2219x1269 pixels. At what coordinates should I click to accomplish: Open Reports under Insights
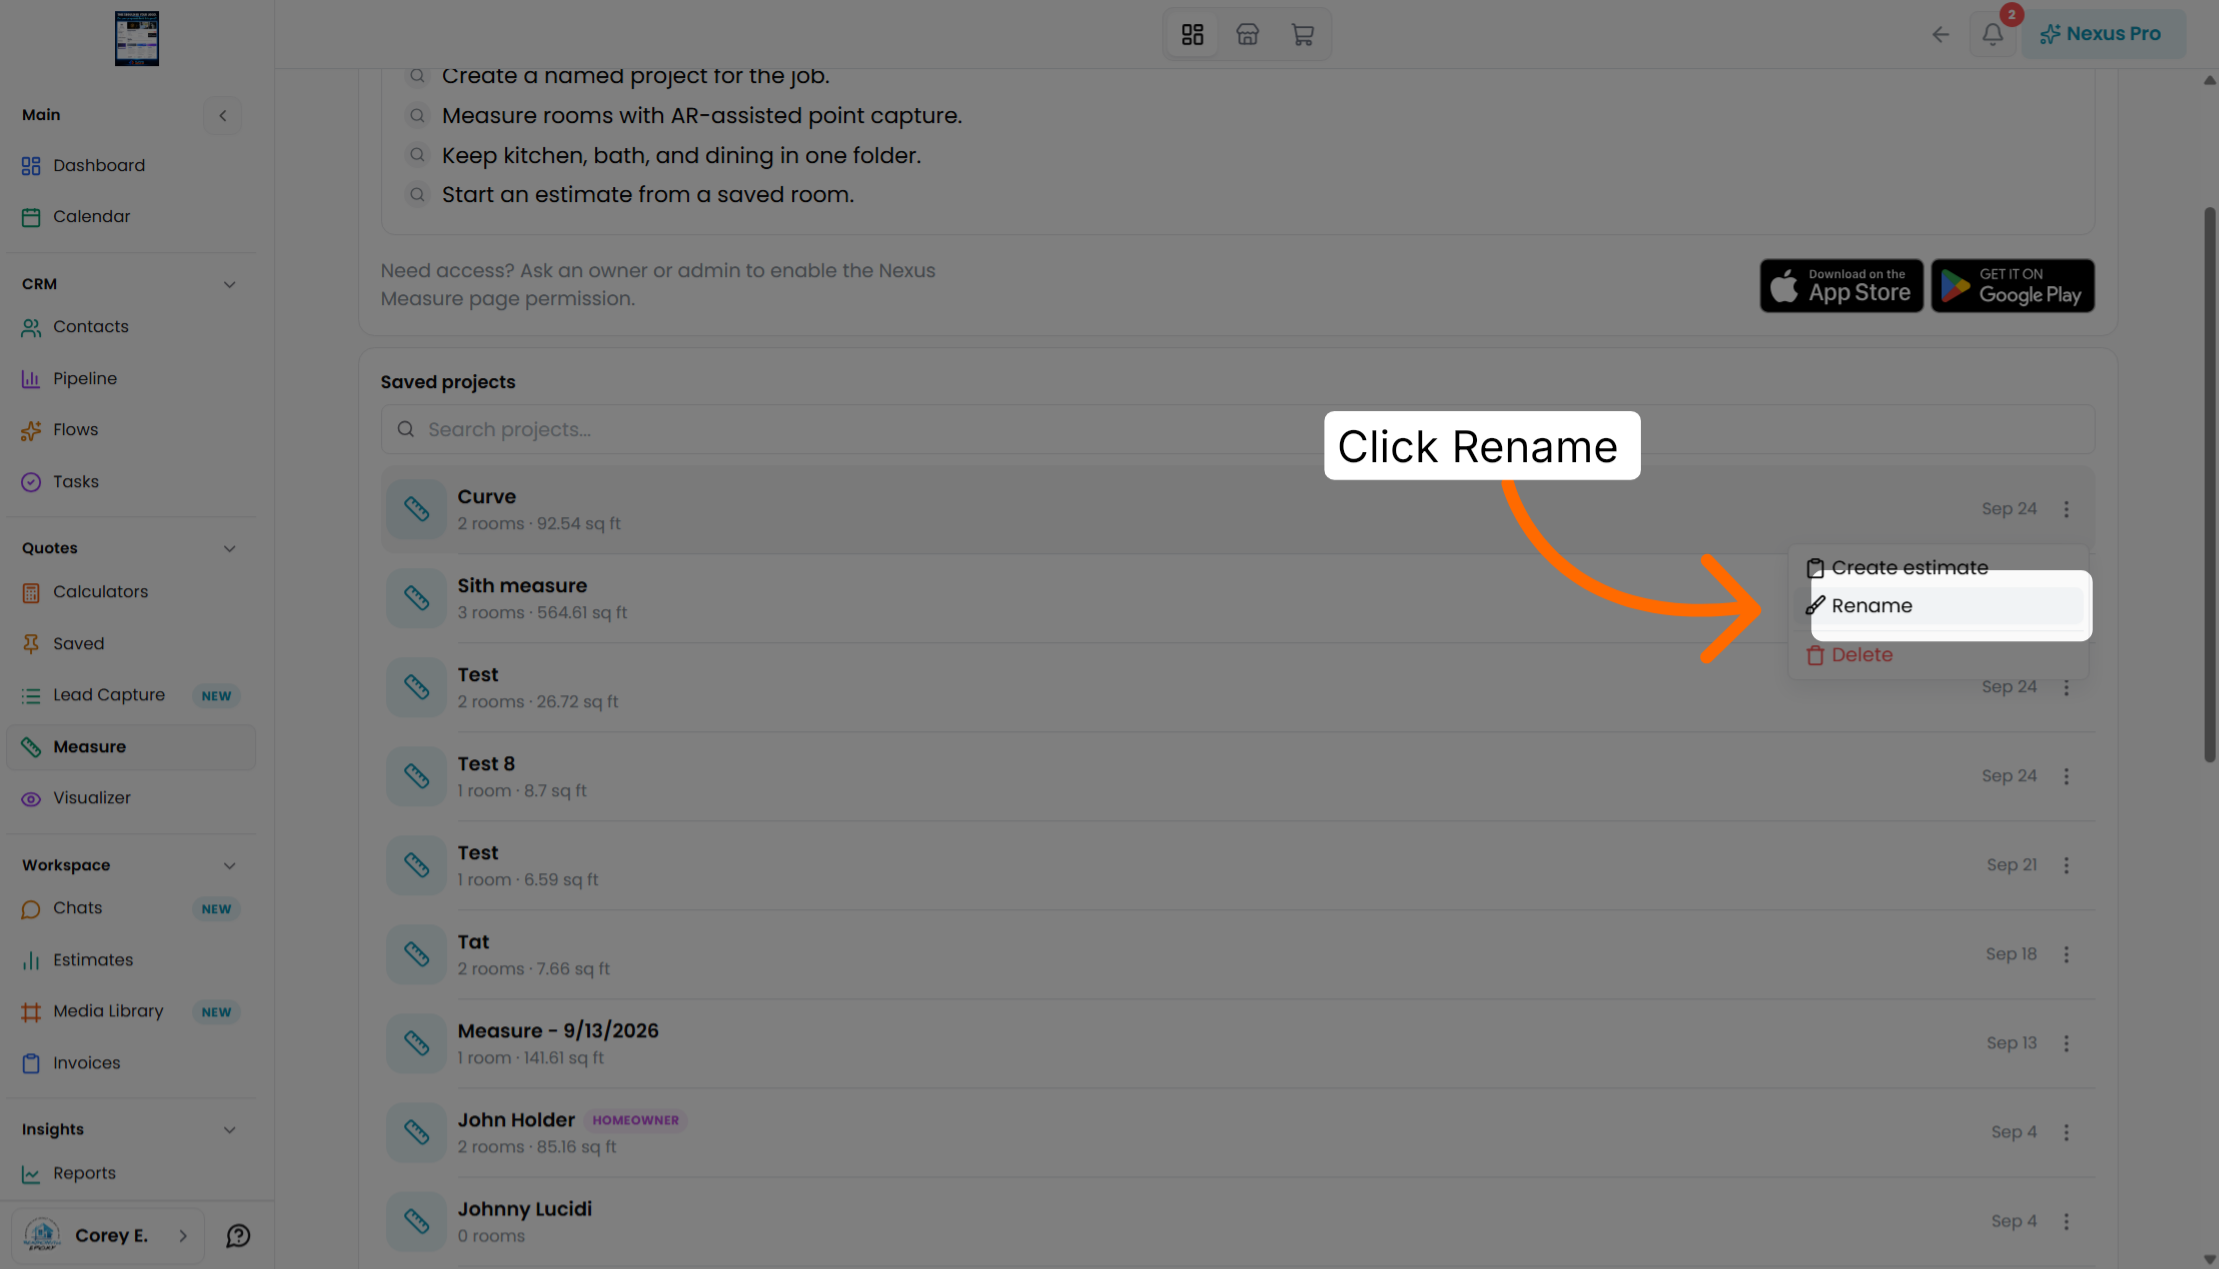tap(130, 1173)
